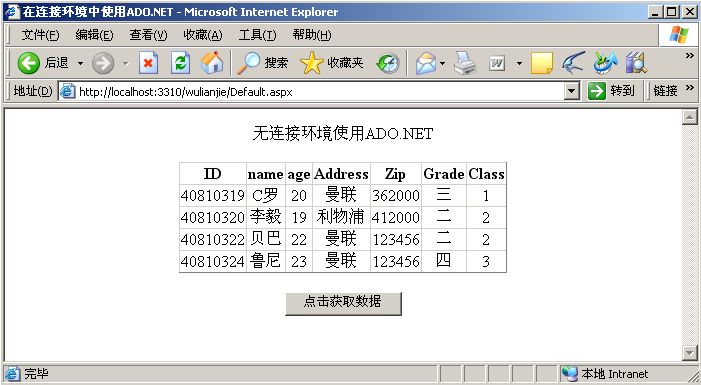Click the name cell 鲁尼
This screenshot has width=701, height=385.
[266, 261]
